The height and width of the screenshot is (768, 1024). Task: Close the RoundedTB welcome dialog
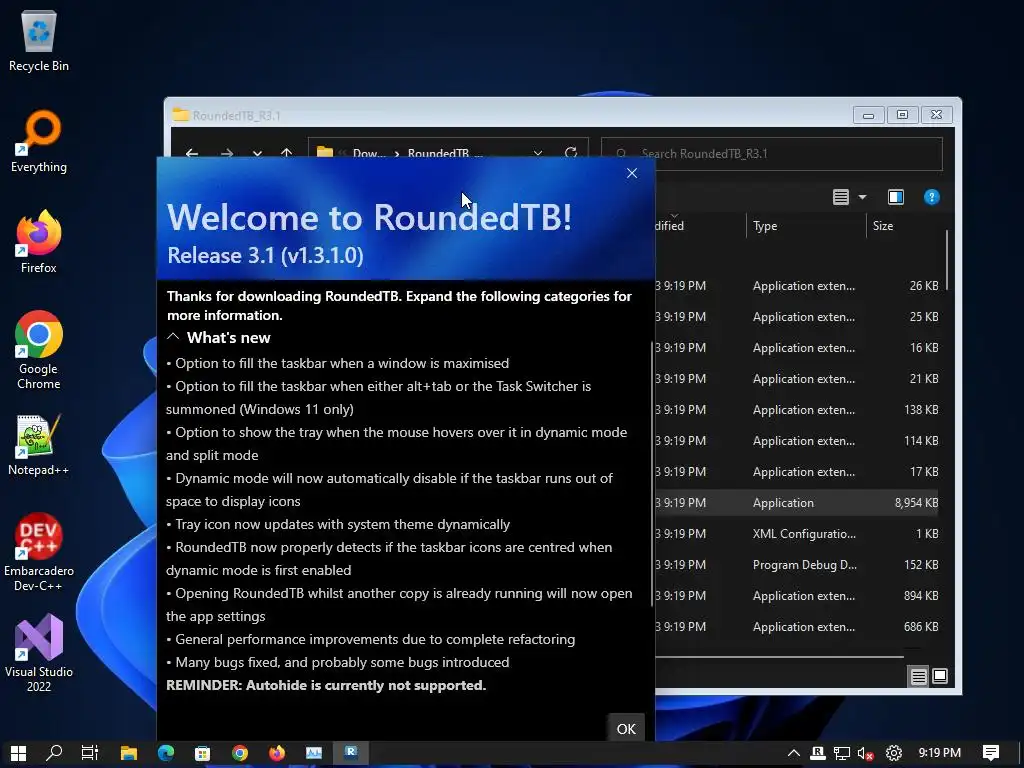click(x=632, y=173)
